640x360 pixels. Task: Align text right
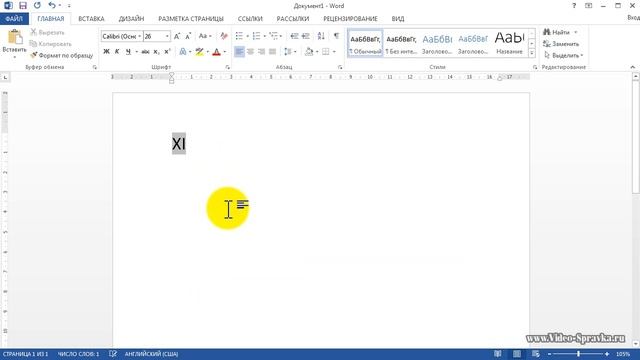(261, 51)
